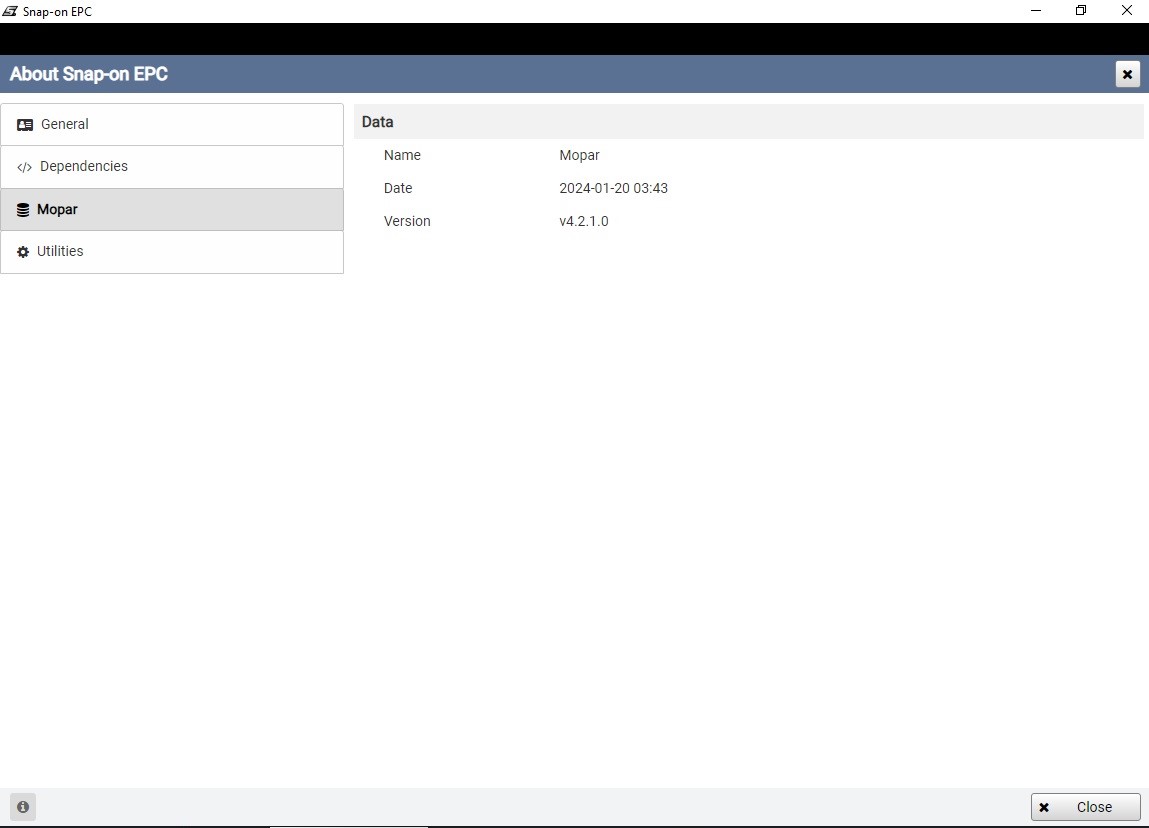This screenshot has height=828, width=1149.
Task: Select the version value v4.2.1.0
Action: 583,221
